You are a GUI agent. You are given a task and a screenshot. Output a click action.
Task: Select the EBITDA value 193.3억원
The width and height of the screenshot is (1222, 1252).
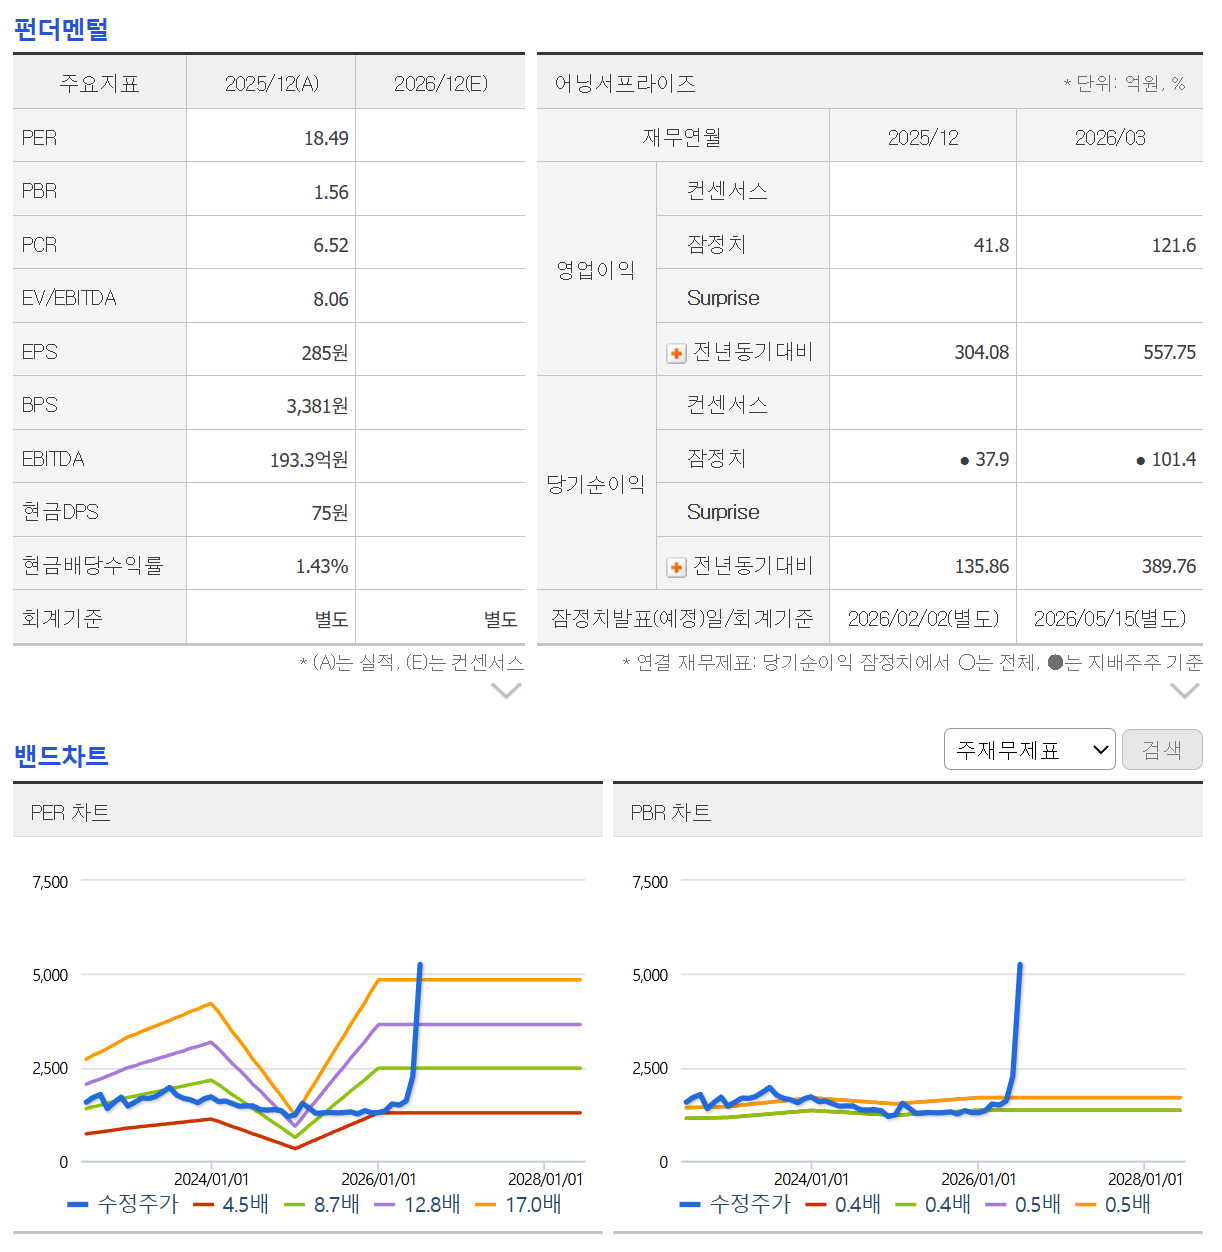point(309,460)
